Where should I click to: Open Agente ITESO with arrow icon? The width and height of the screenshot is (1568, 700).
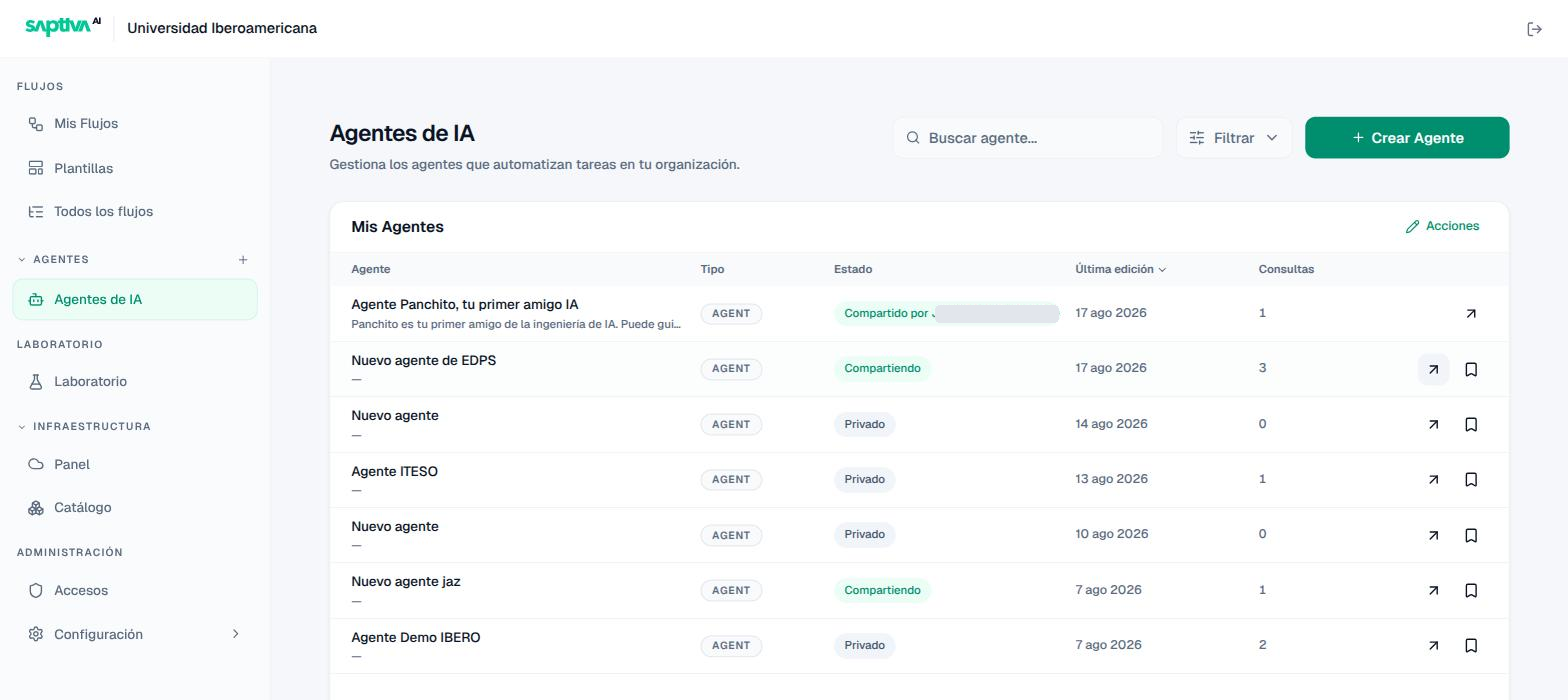[1433, 480]
